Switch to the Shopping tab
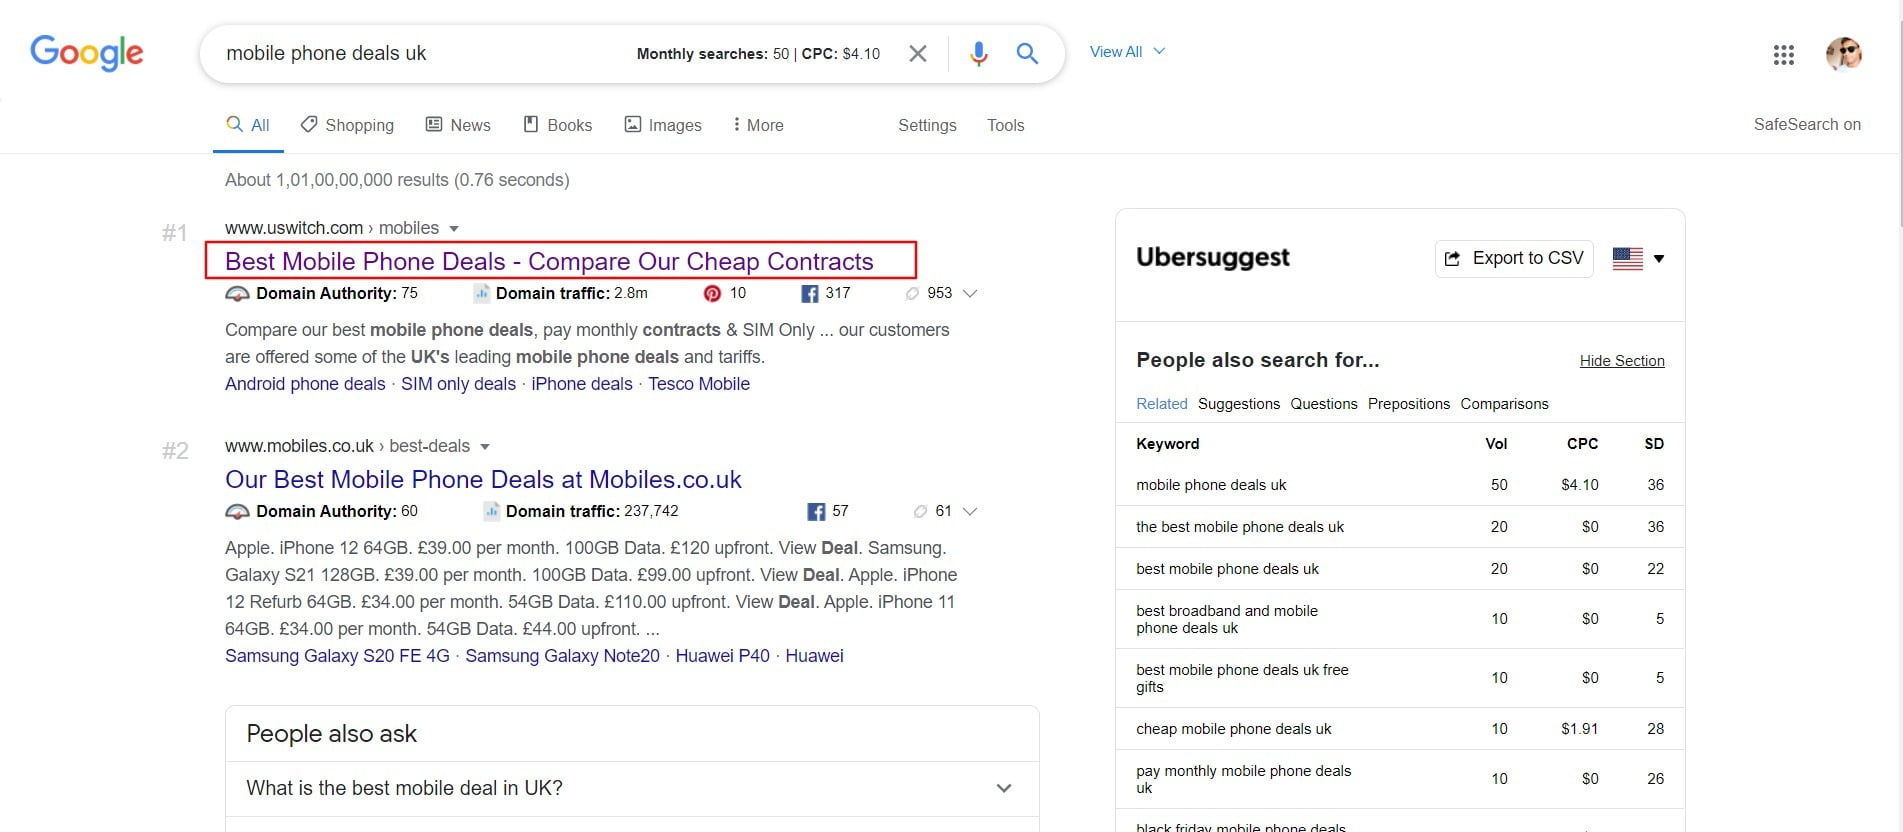1903x832 pixels. click(347, 125)
